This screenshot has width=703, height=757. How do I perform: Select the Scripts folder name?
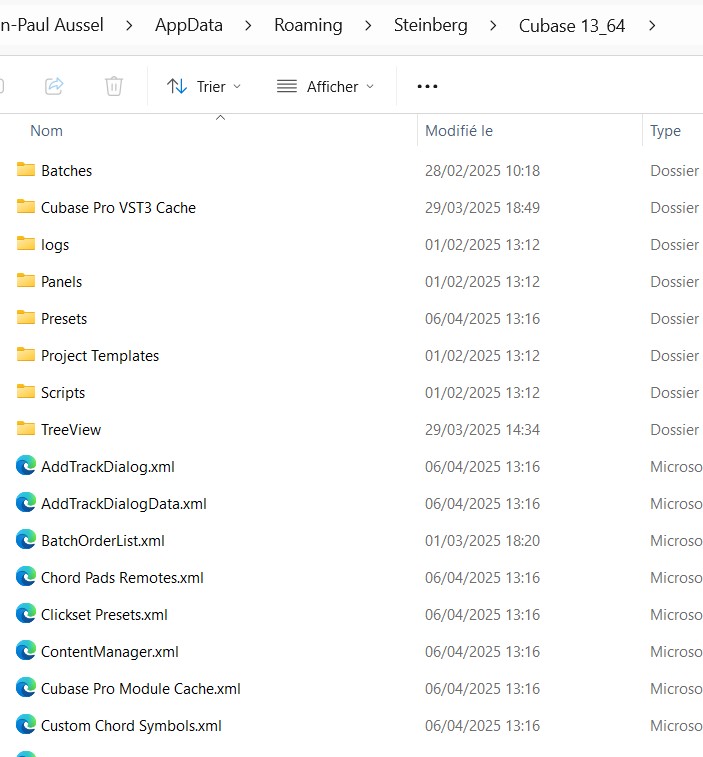click(x=63, y=393)
